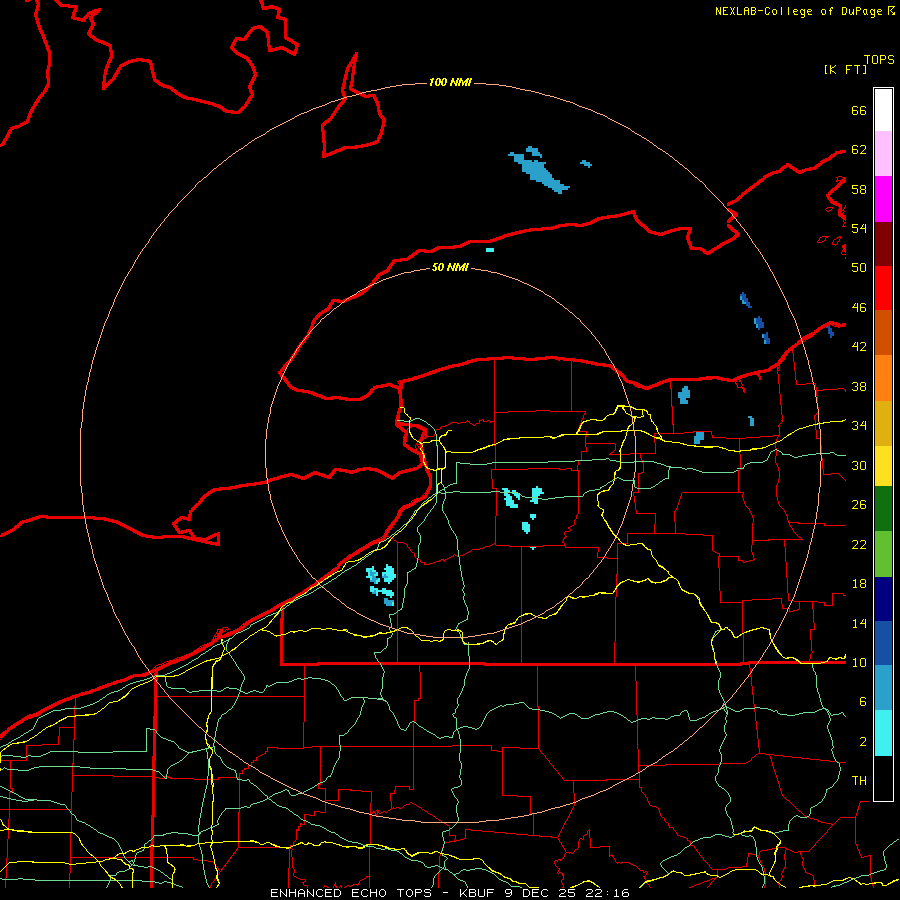Click the black TH threshold legend swatch
The width and height of the screenshot is (900, 900).
(883, 778)
